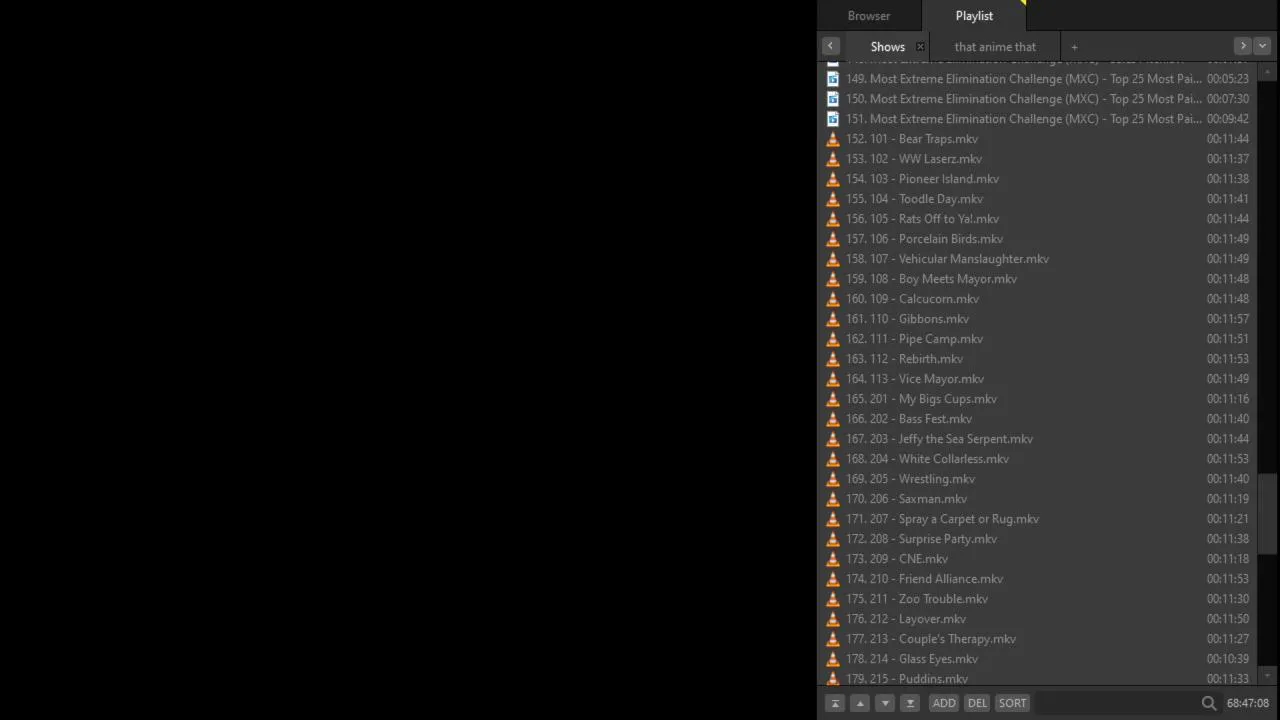Switch to the Playlist tab

974,16
